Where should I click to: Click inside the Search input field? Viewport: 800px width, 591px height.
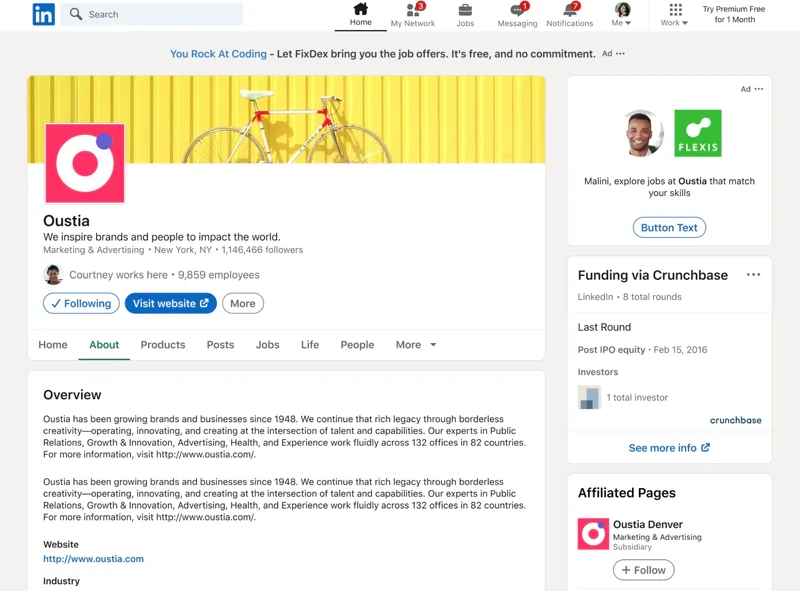150,14
